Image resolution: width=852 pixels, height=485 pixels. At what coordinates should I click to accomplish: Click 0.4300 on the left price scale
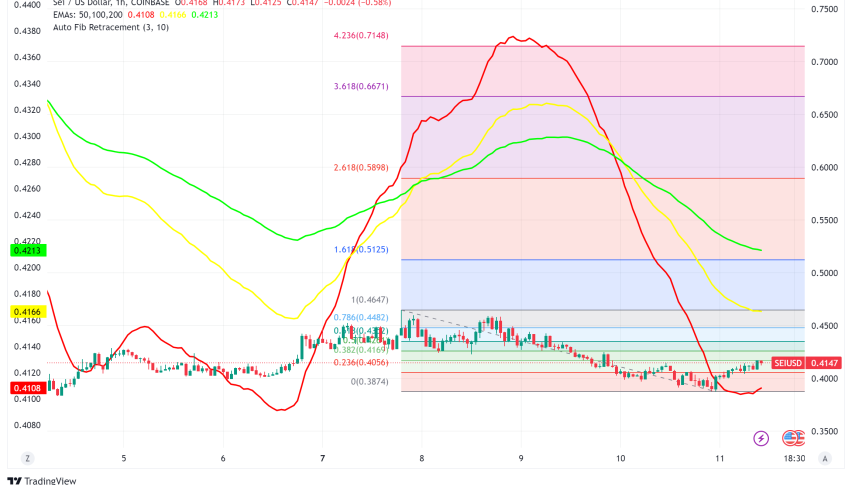click(x=27, y=136)
